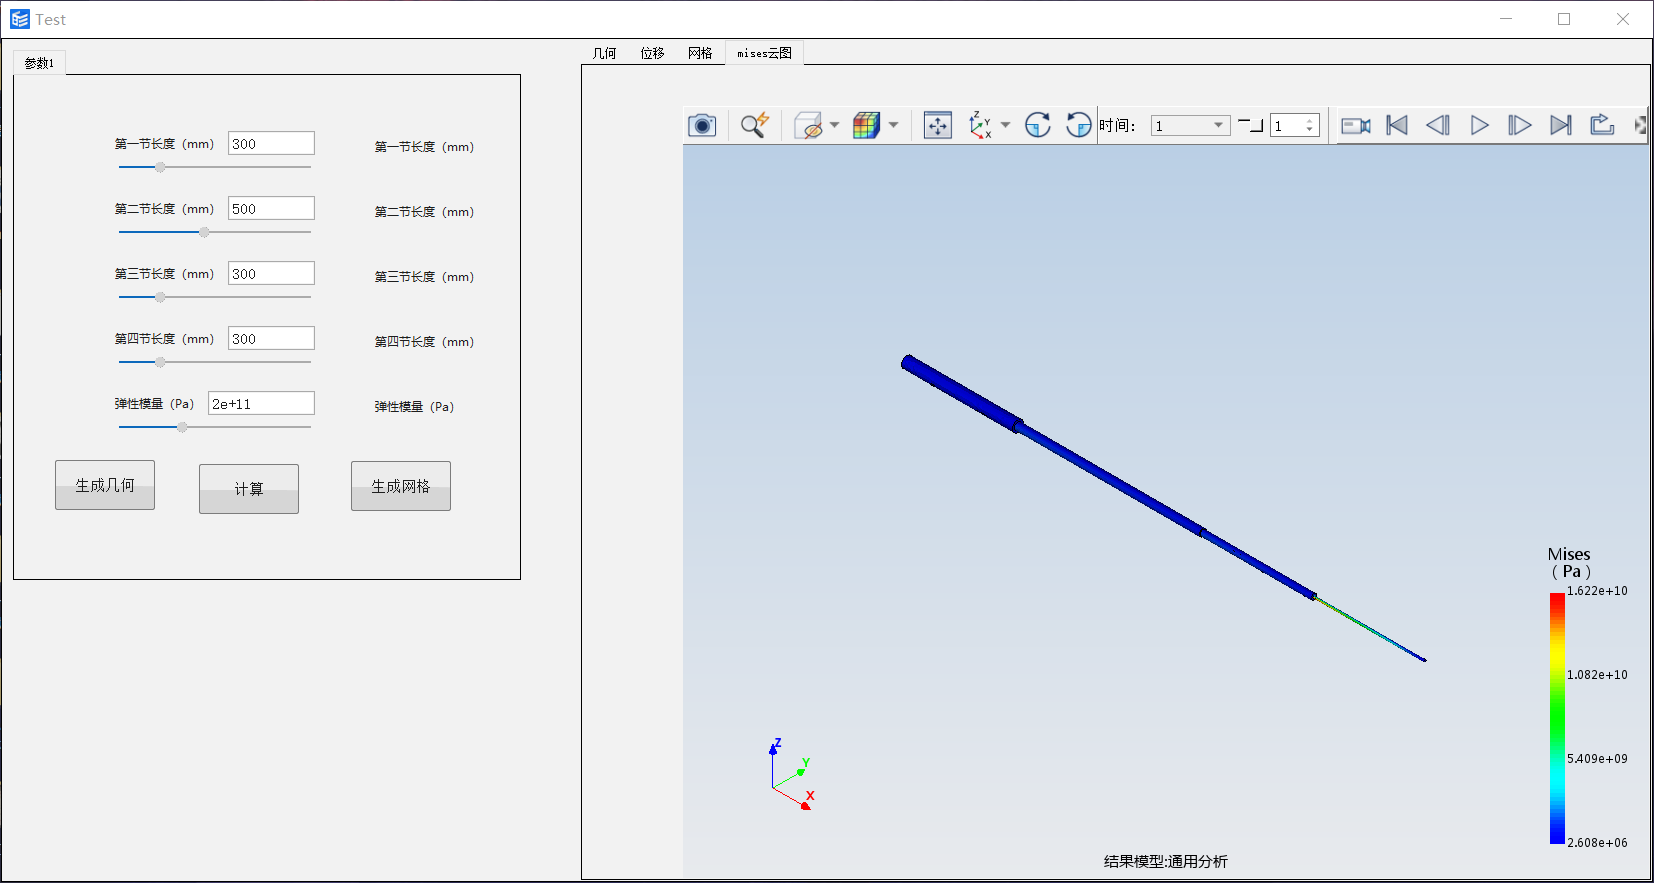
Task: Click the camera screenshot icon
Action: tap(702, 125)
